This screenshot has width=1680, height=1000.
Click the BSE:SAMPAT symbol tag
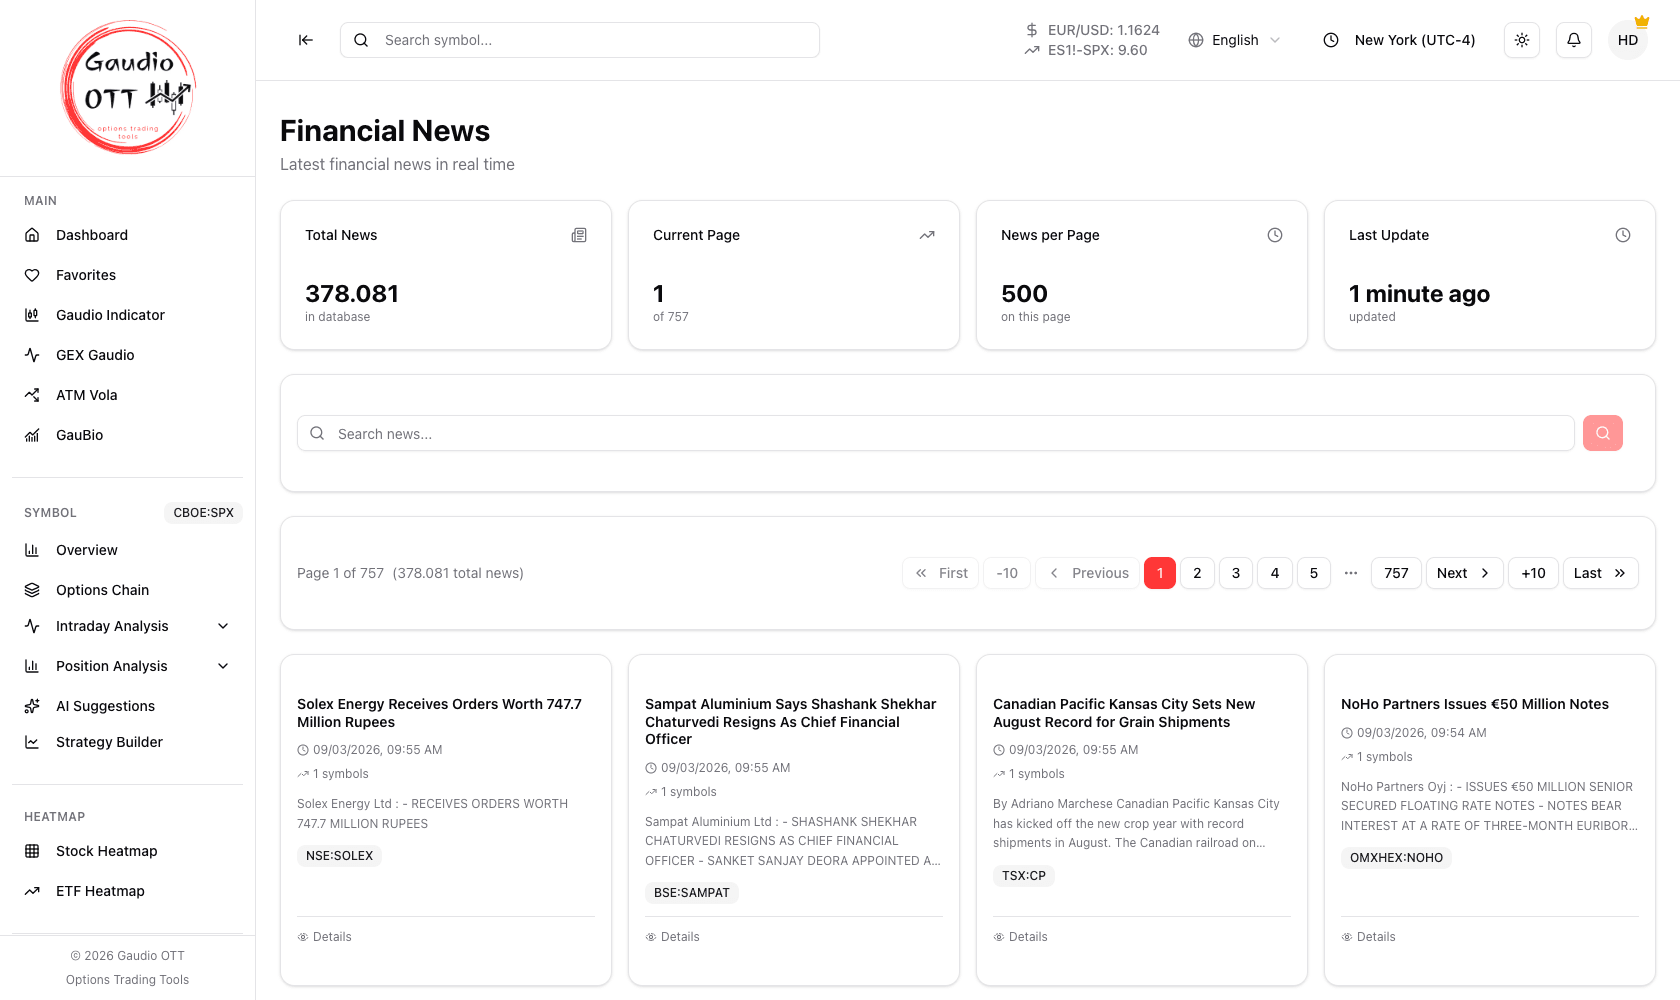coord(692,893)
